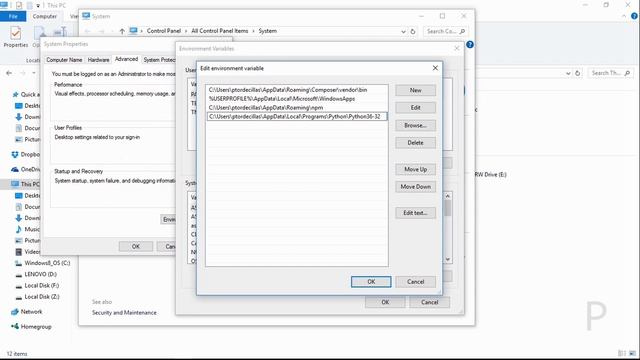Click Properties icon in This PC ribbon

[16, 37]
